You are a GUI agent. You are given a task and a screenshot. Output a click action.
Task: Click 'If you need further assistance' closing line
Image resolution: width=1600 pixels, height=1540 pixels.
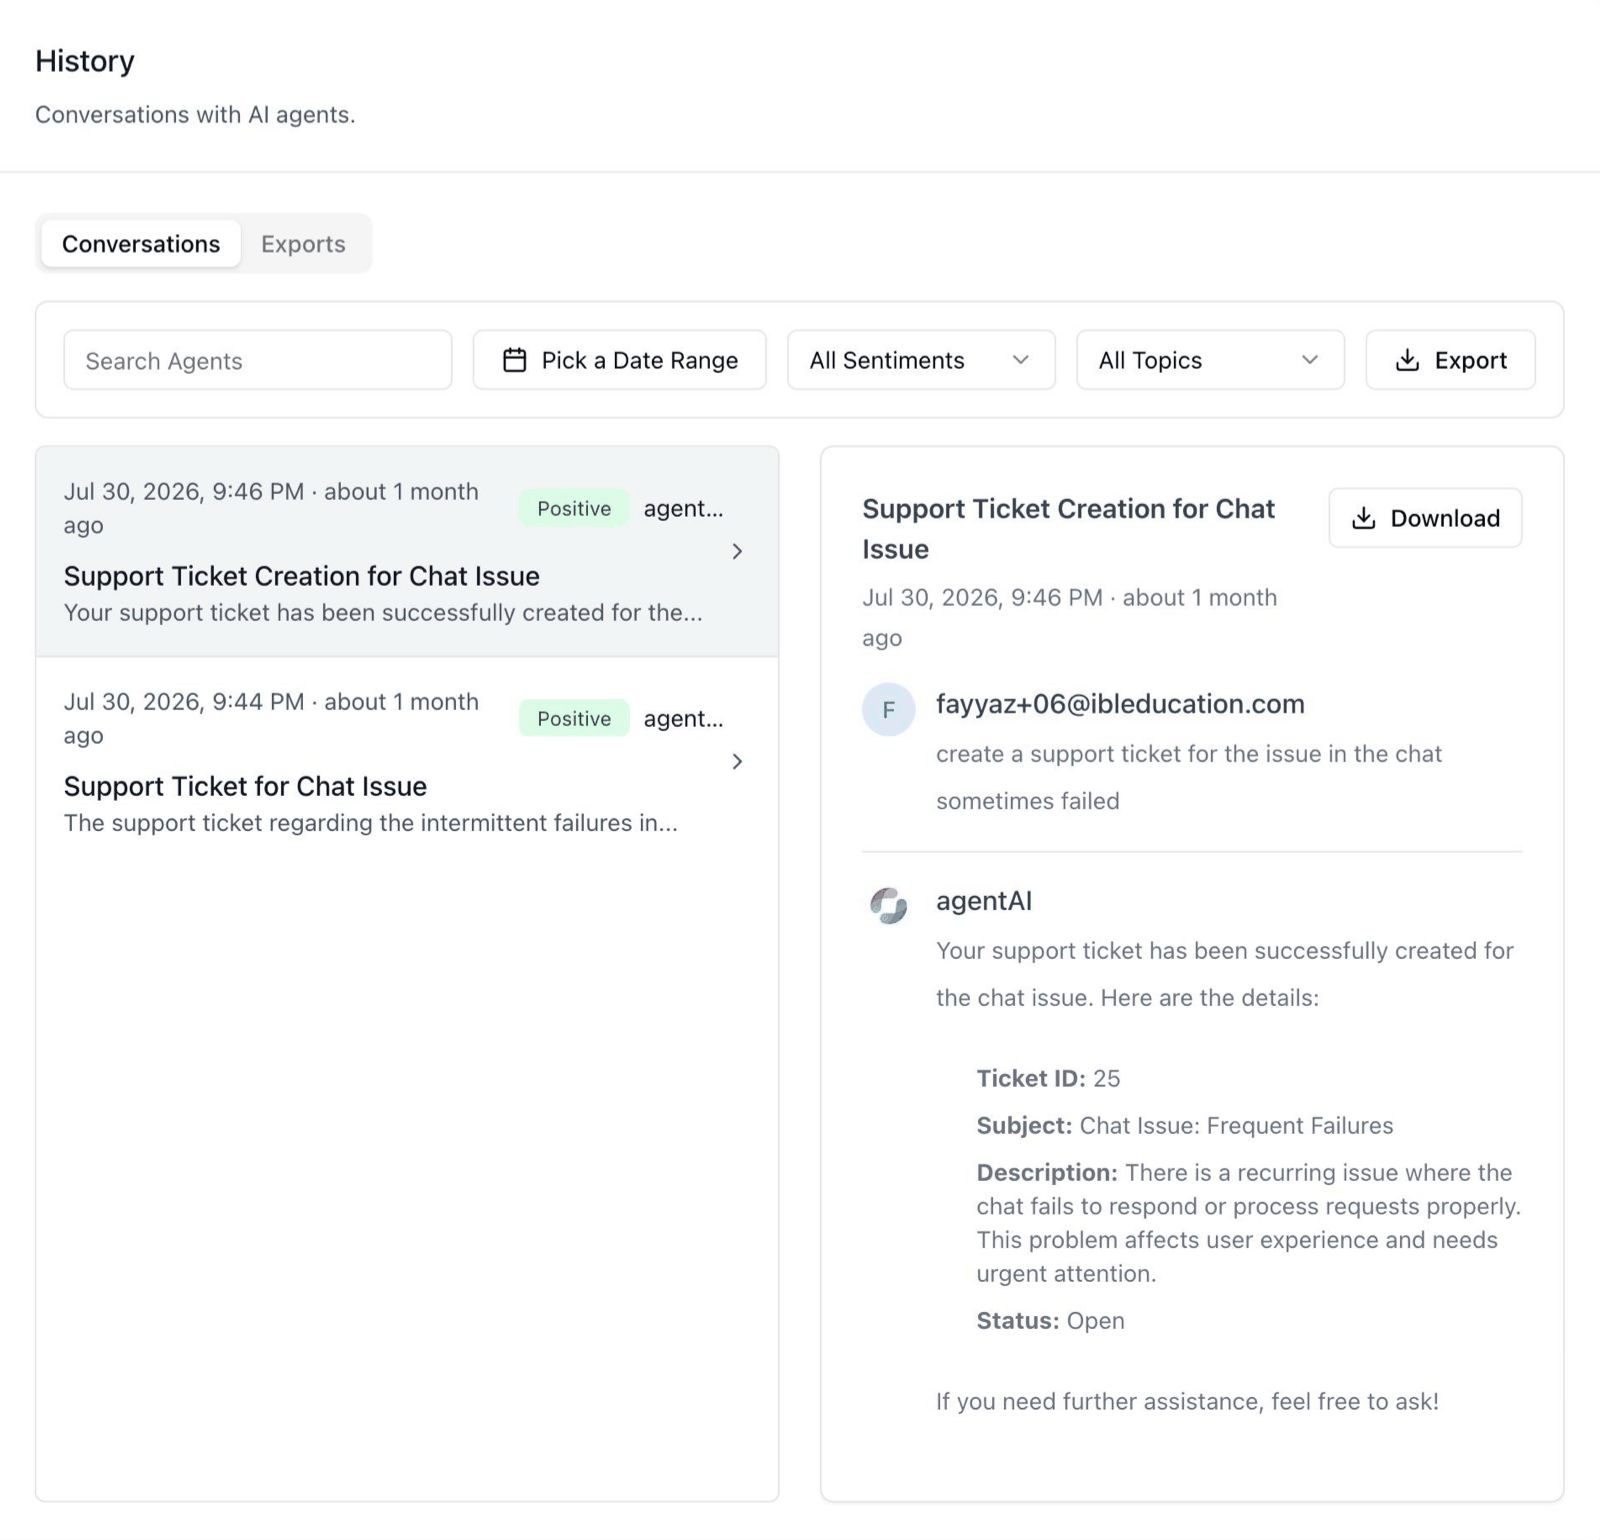click(x=1187, y=1401)
